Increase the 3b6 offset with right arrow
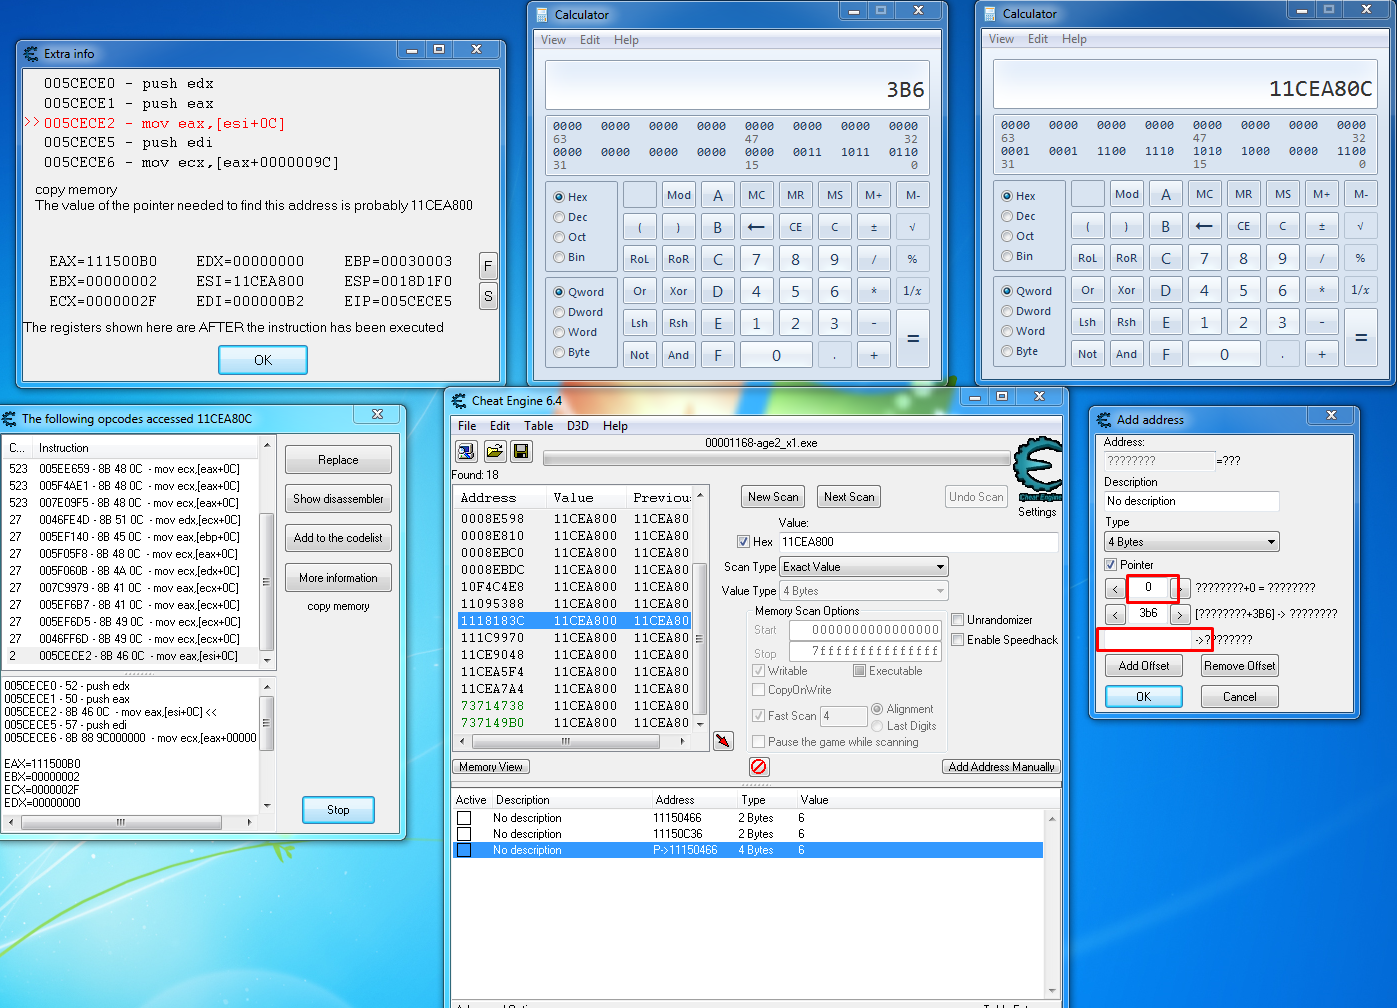1397x1008 pixels. pyautogui.click(x=1180, y=614)
